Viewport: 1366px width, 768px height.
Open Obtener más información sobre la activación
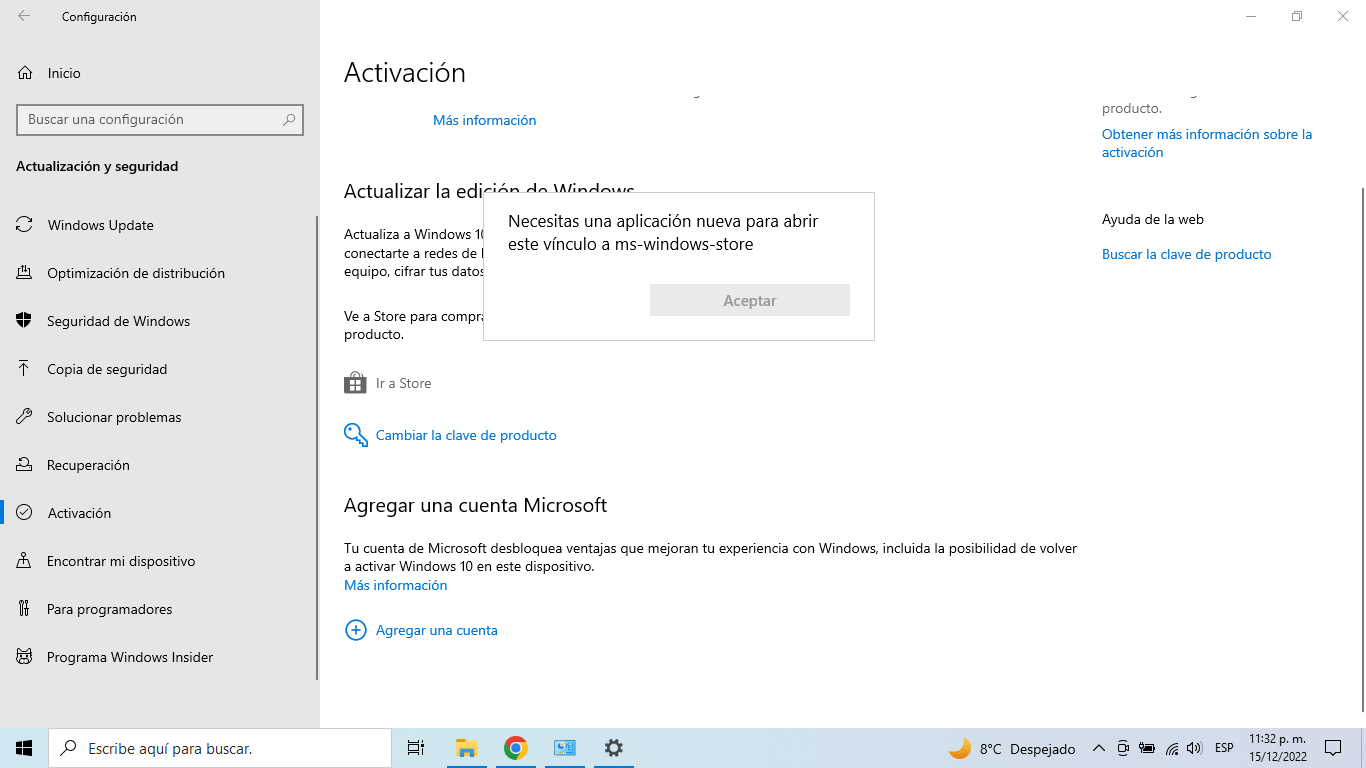1207,143
